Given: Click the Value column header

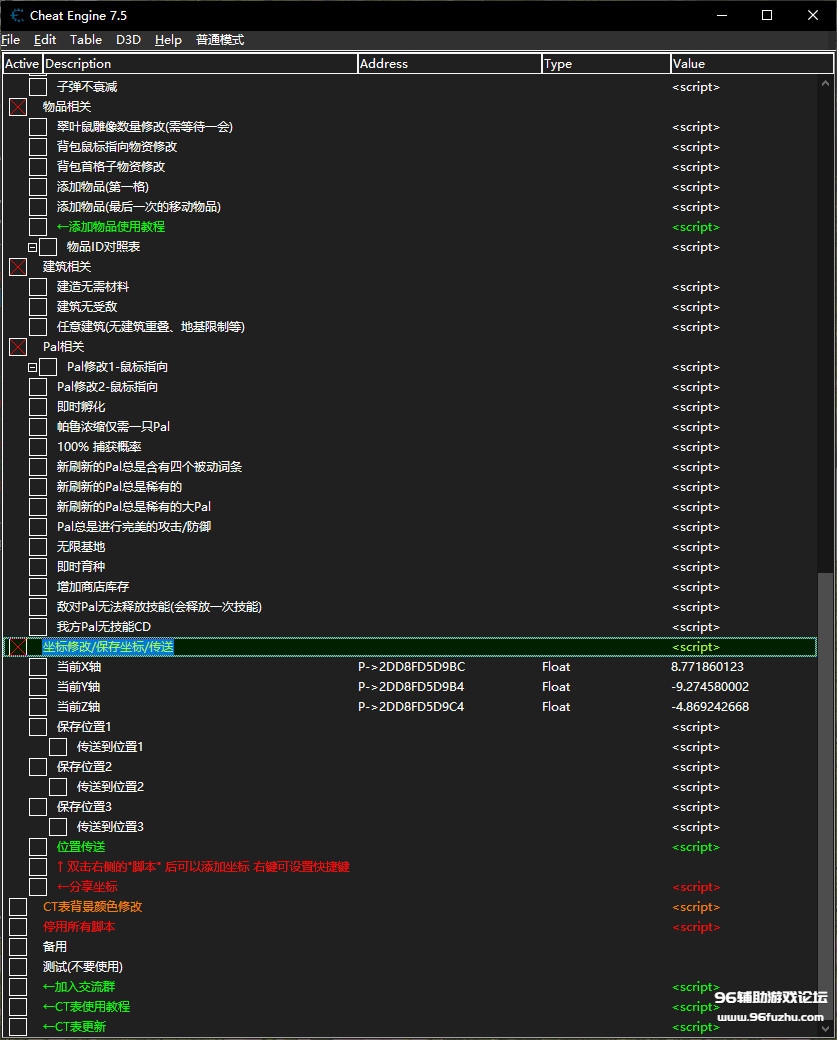Looking at the screenshot, I should click(745, 64).
